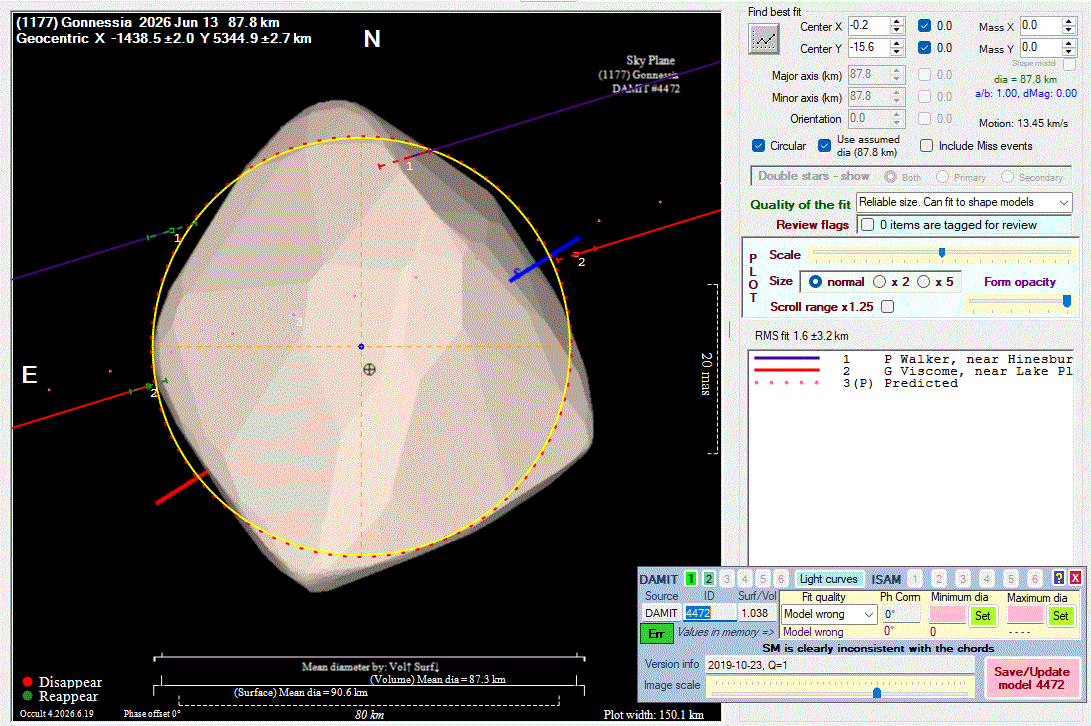Click Set button for Minimum dia

(982, 616)
